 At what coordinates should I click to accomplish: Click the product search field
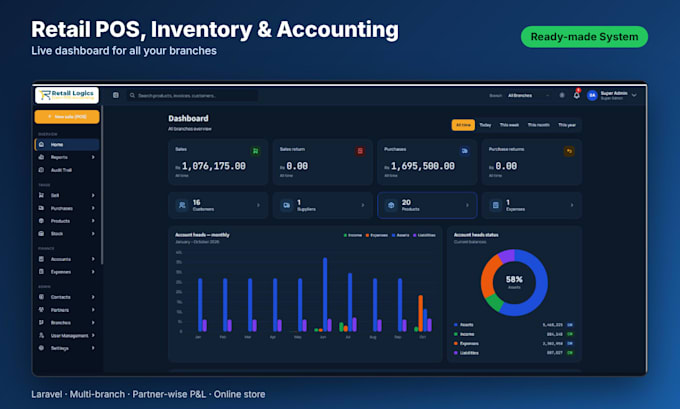pyautogui.click(x=192, y=95)
